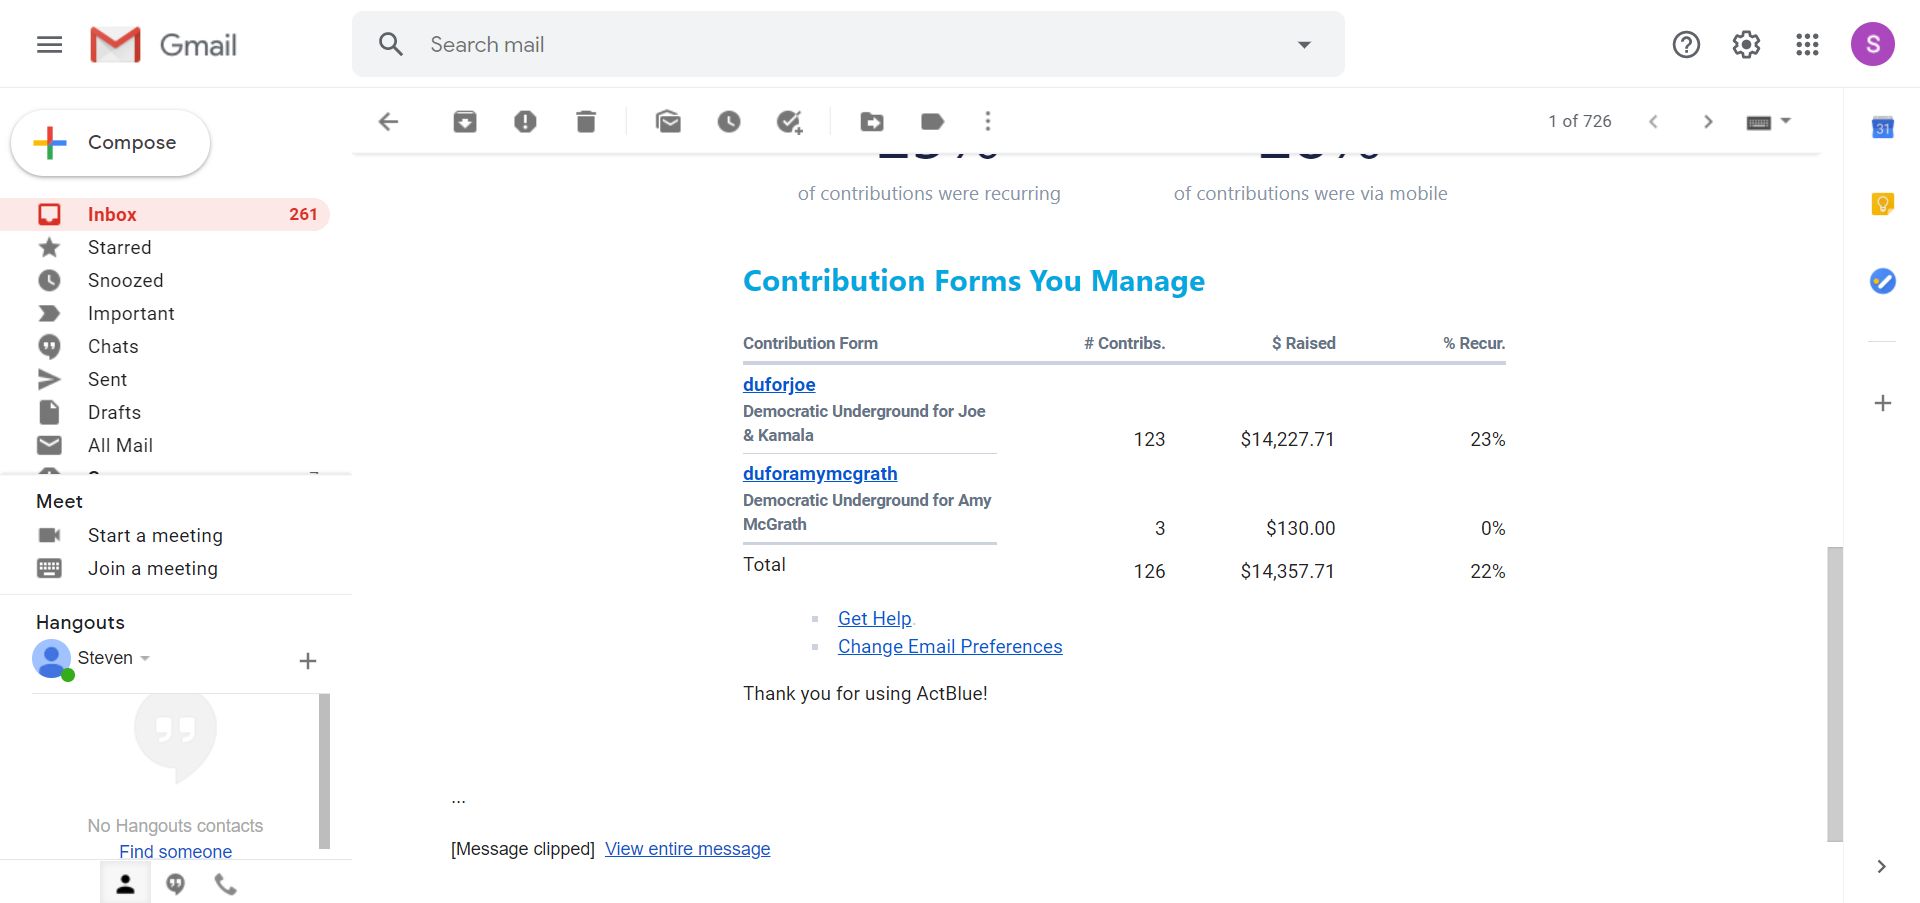Image resolution: width=1920 pixels, height=903 pixels.
Task: Click the Compose button
Action: (110, 143)
